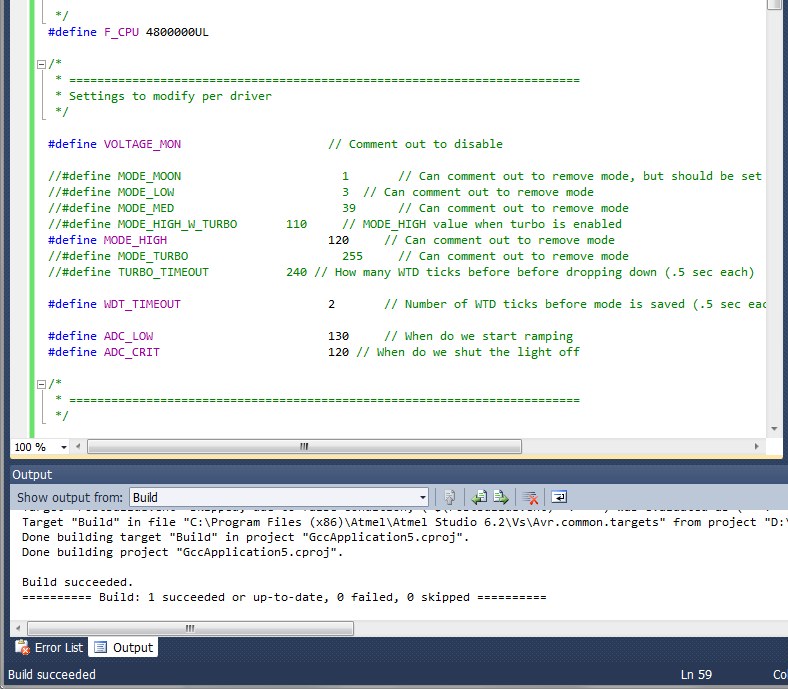Toggle word wrap in Output panel
788x689 pixels.
tap(559, 498)
